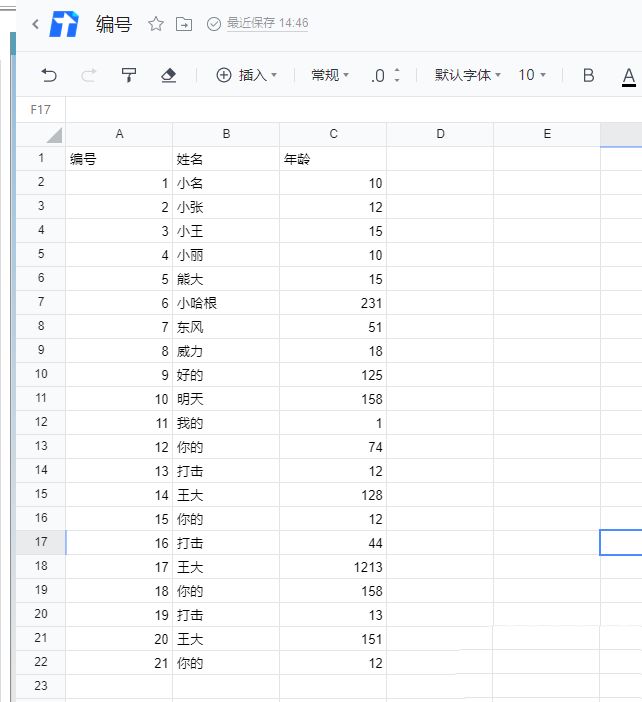Redo the last undone action
642x702 pixels.
pyautogui.click(x=88, y=75)
